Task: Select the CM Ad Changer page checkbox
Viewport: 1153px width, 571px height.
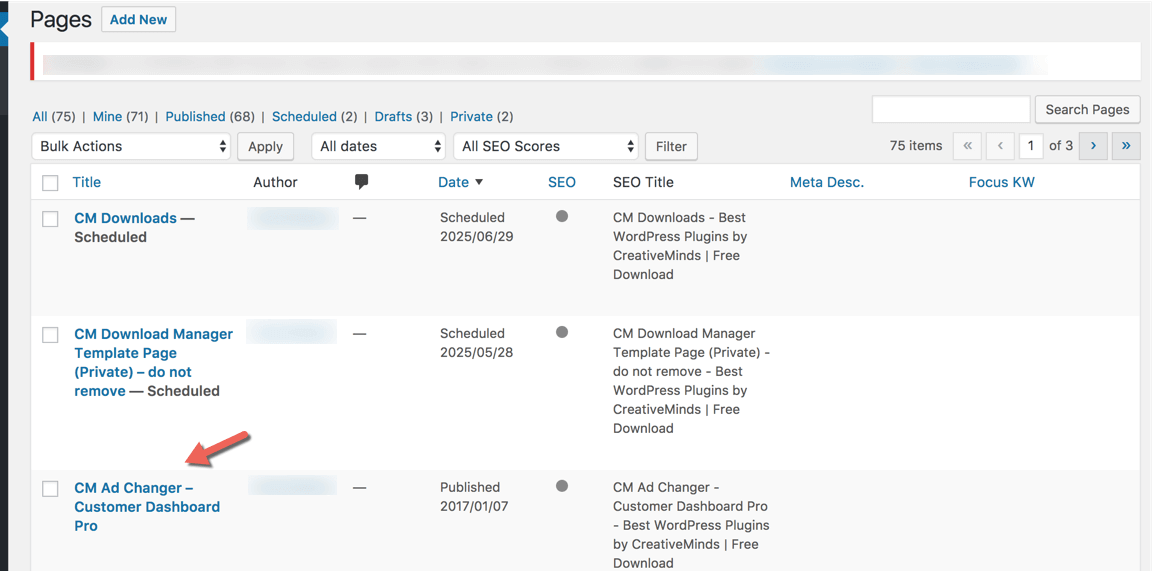Action: click(50, 489)
